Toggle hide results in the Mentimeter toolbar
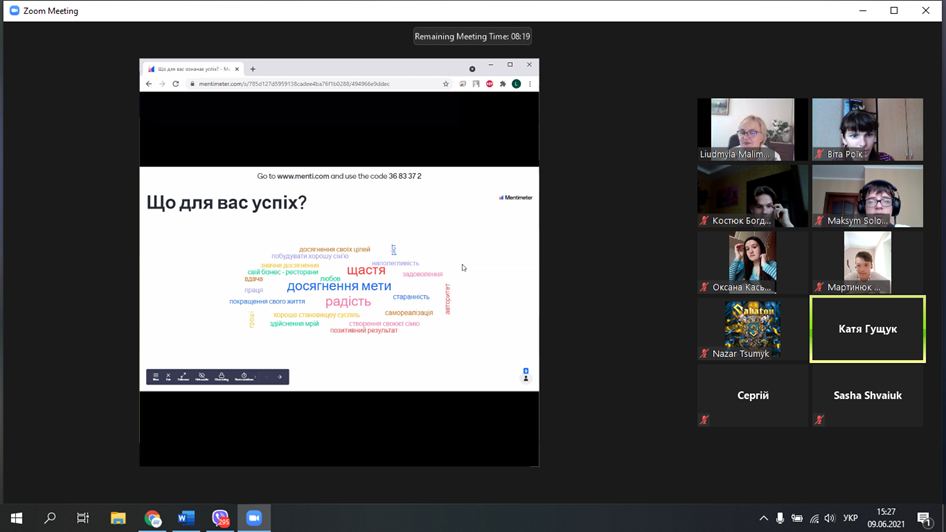946x532 pixels. click(x=201, y=377)
